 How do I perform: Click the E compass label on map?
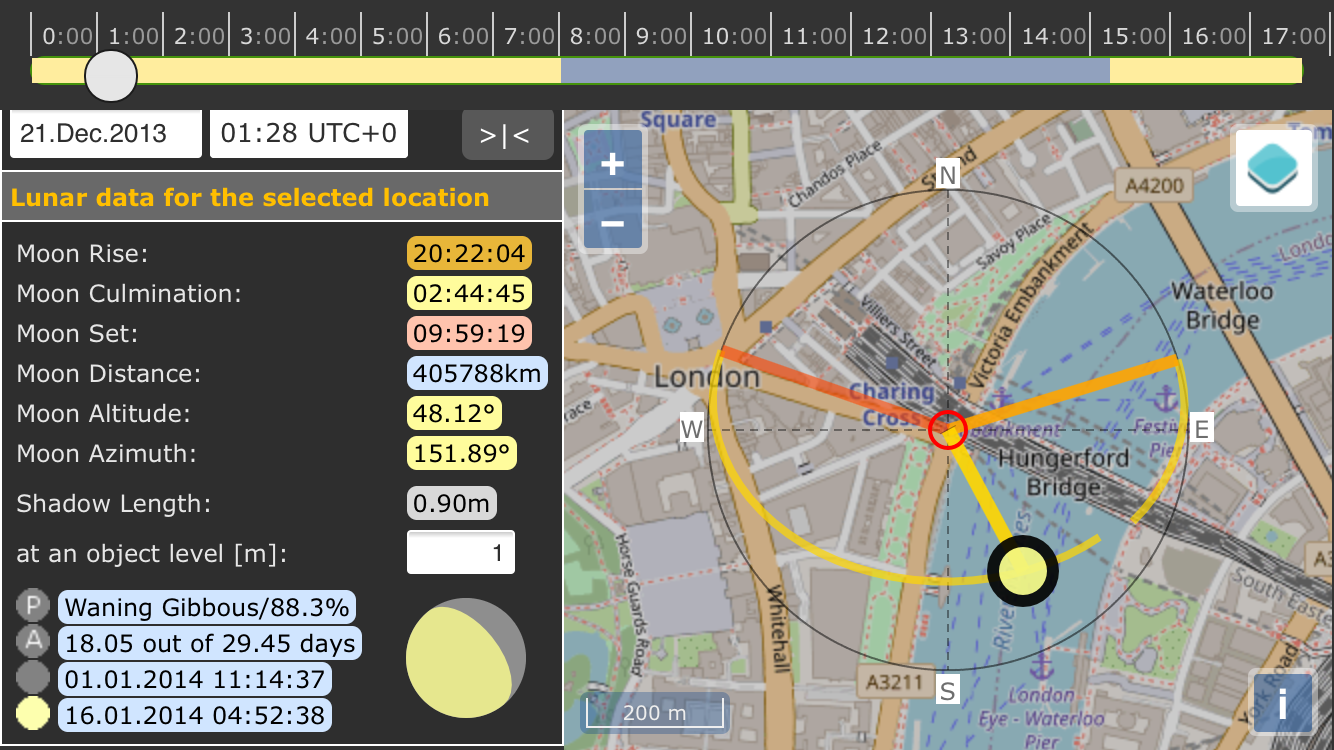tap(1201, 430)
